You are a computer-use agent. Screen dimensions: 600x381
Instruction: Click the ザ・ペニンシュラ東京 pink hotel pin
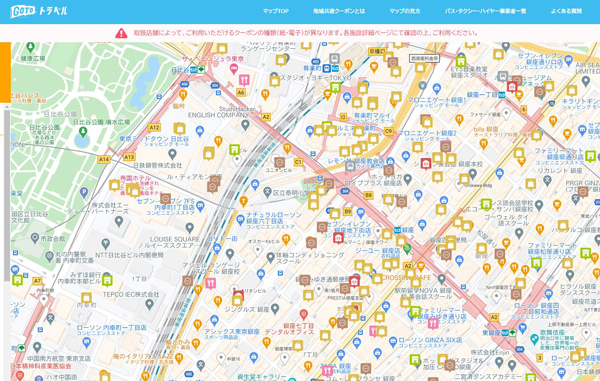233,69
